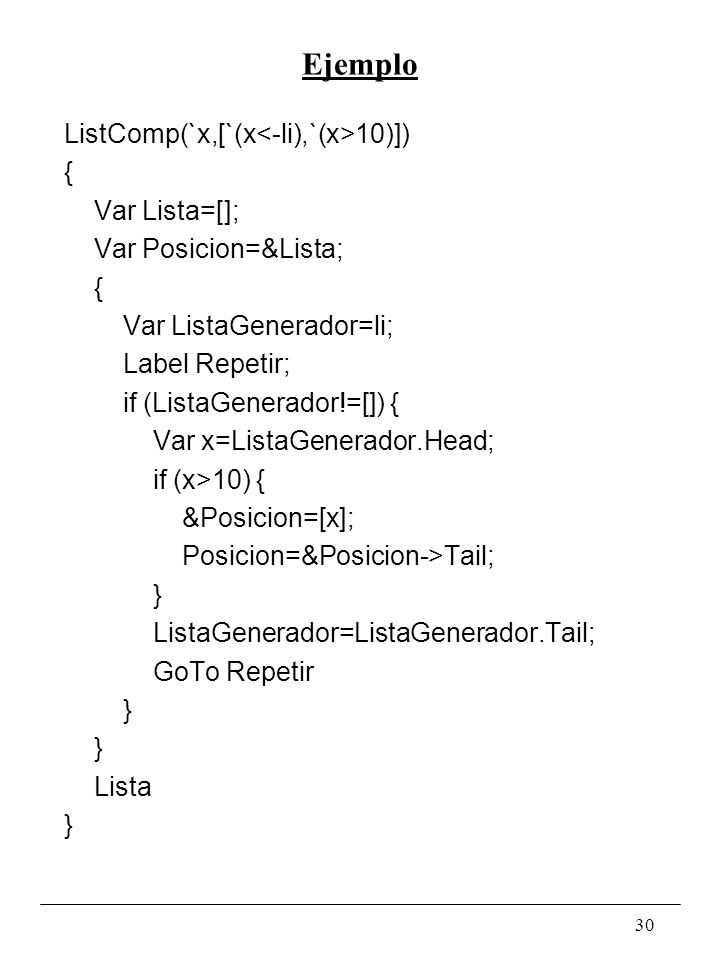Click the Var Posicion=&Lista; line
The height and width of the screenshot is (960, 720).
[219, 249]
